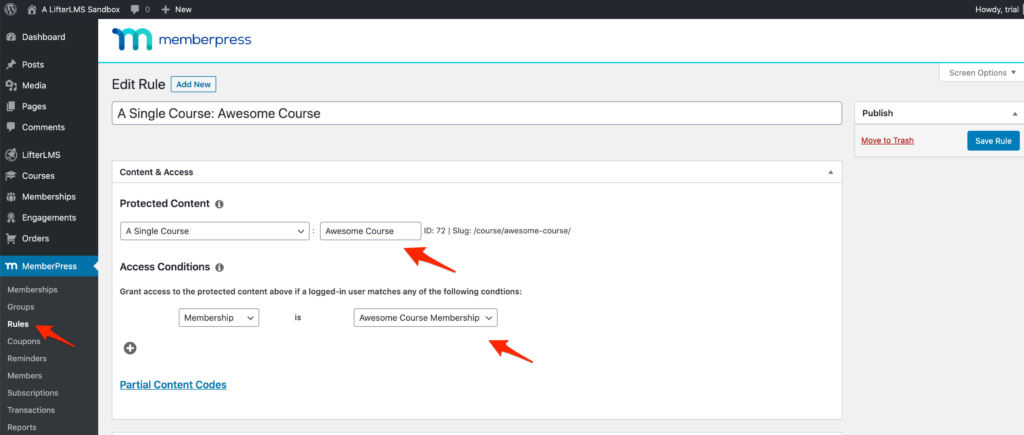
Task: Click the Orders menu label
Action: (x=35, y=238)
